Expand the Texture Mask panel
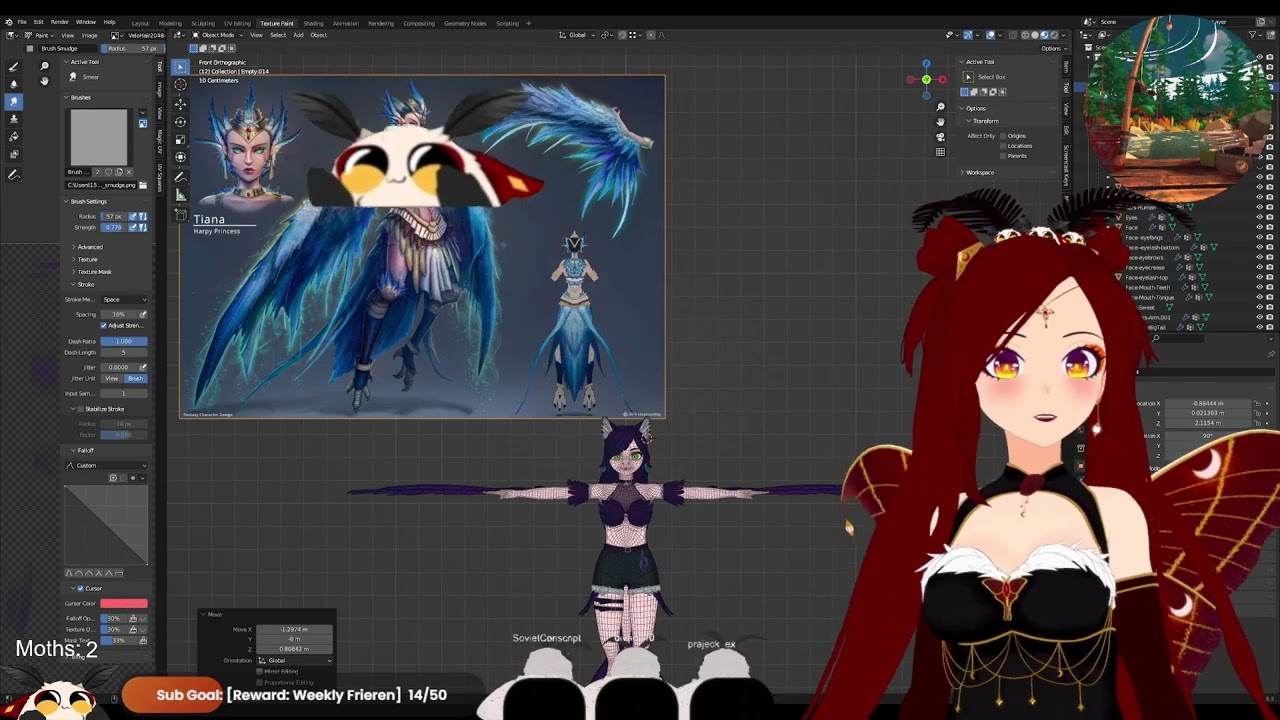 tap(92, 272)
